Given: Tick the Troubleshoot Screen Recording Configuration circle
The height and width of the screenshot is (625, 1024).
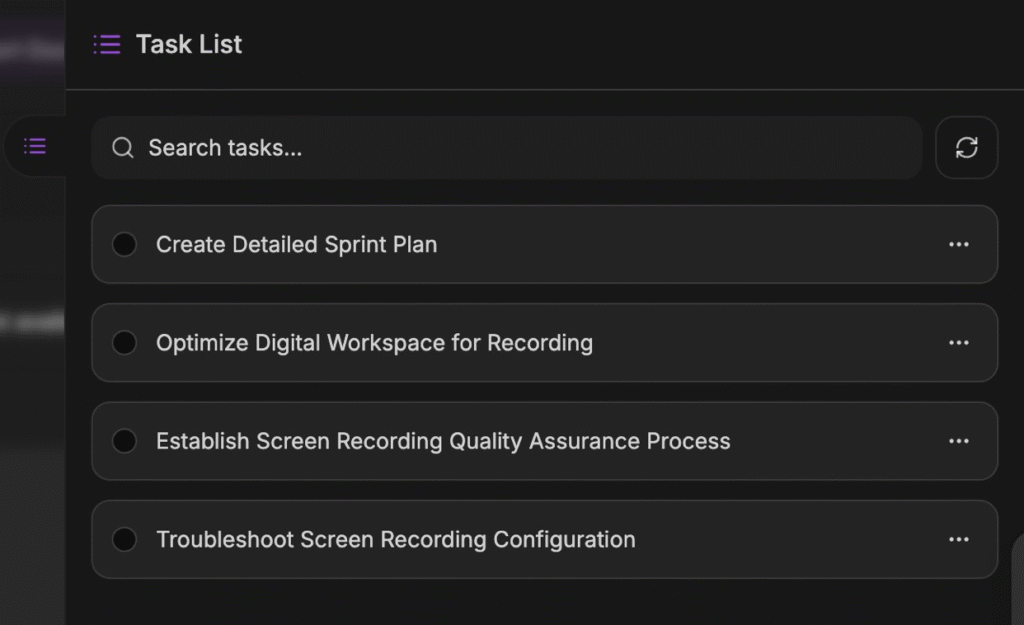Looking at the screenshot, I should pyautogui.click(x=124, y=540).
